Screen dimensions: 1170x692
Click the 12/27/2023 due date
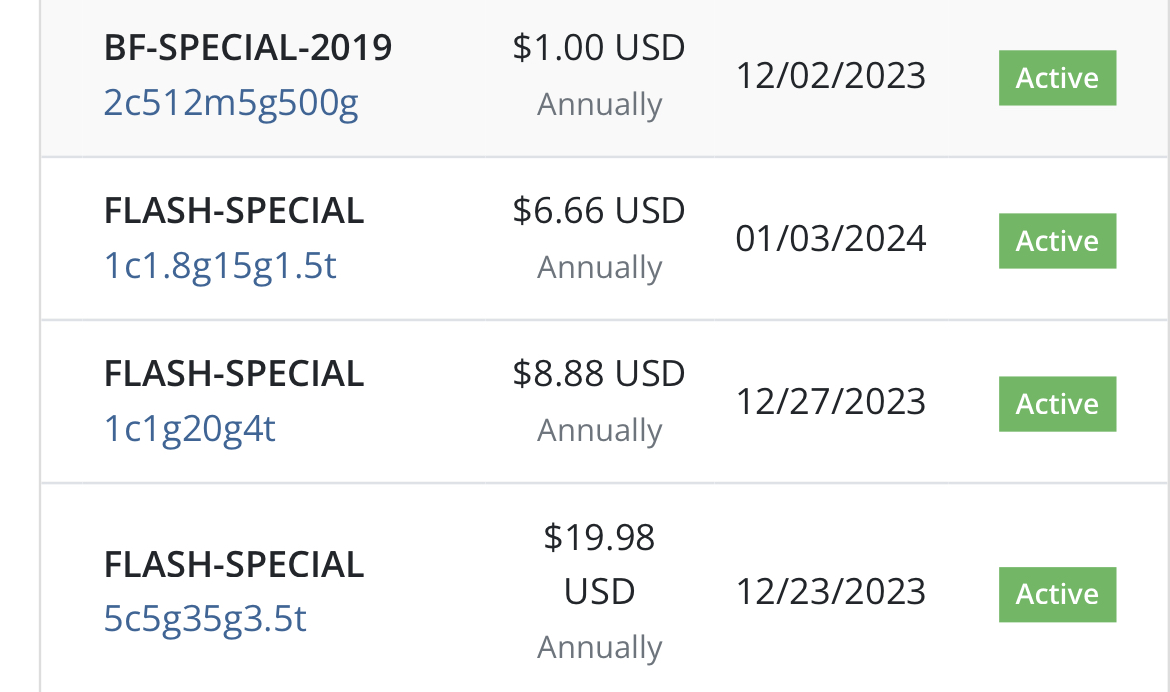tap(831, 402)
